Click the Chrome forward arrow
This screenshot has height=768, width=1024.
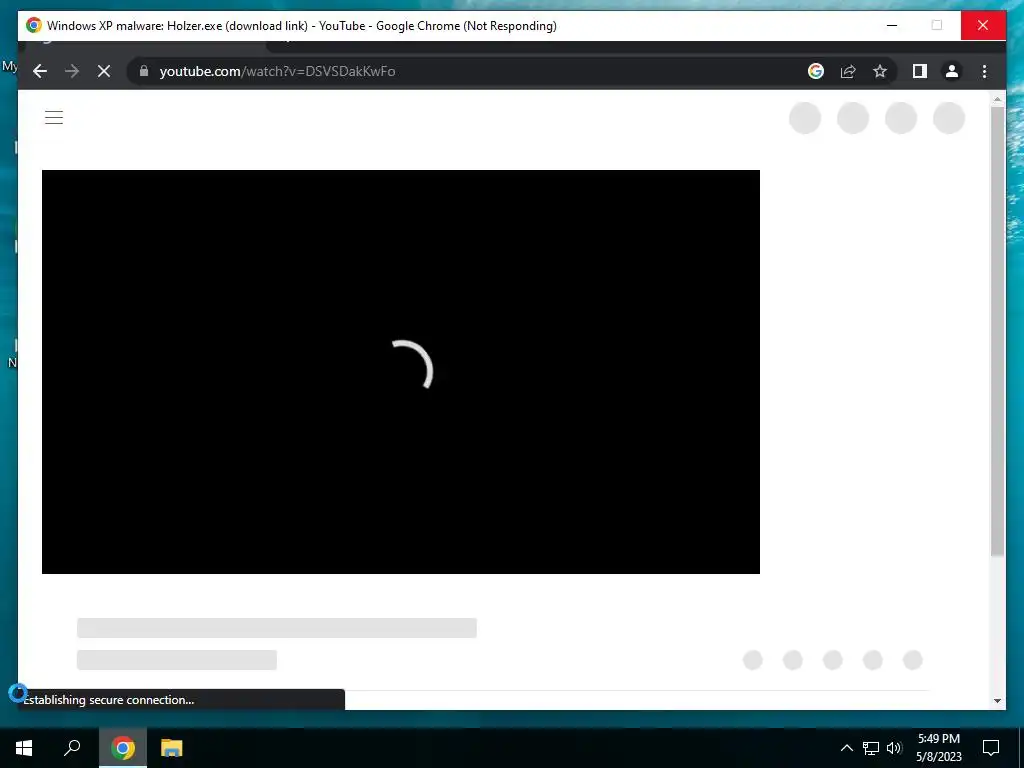tap(72, 71)
